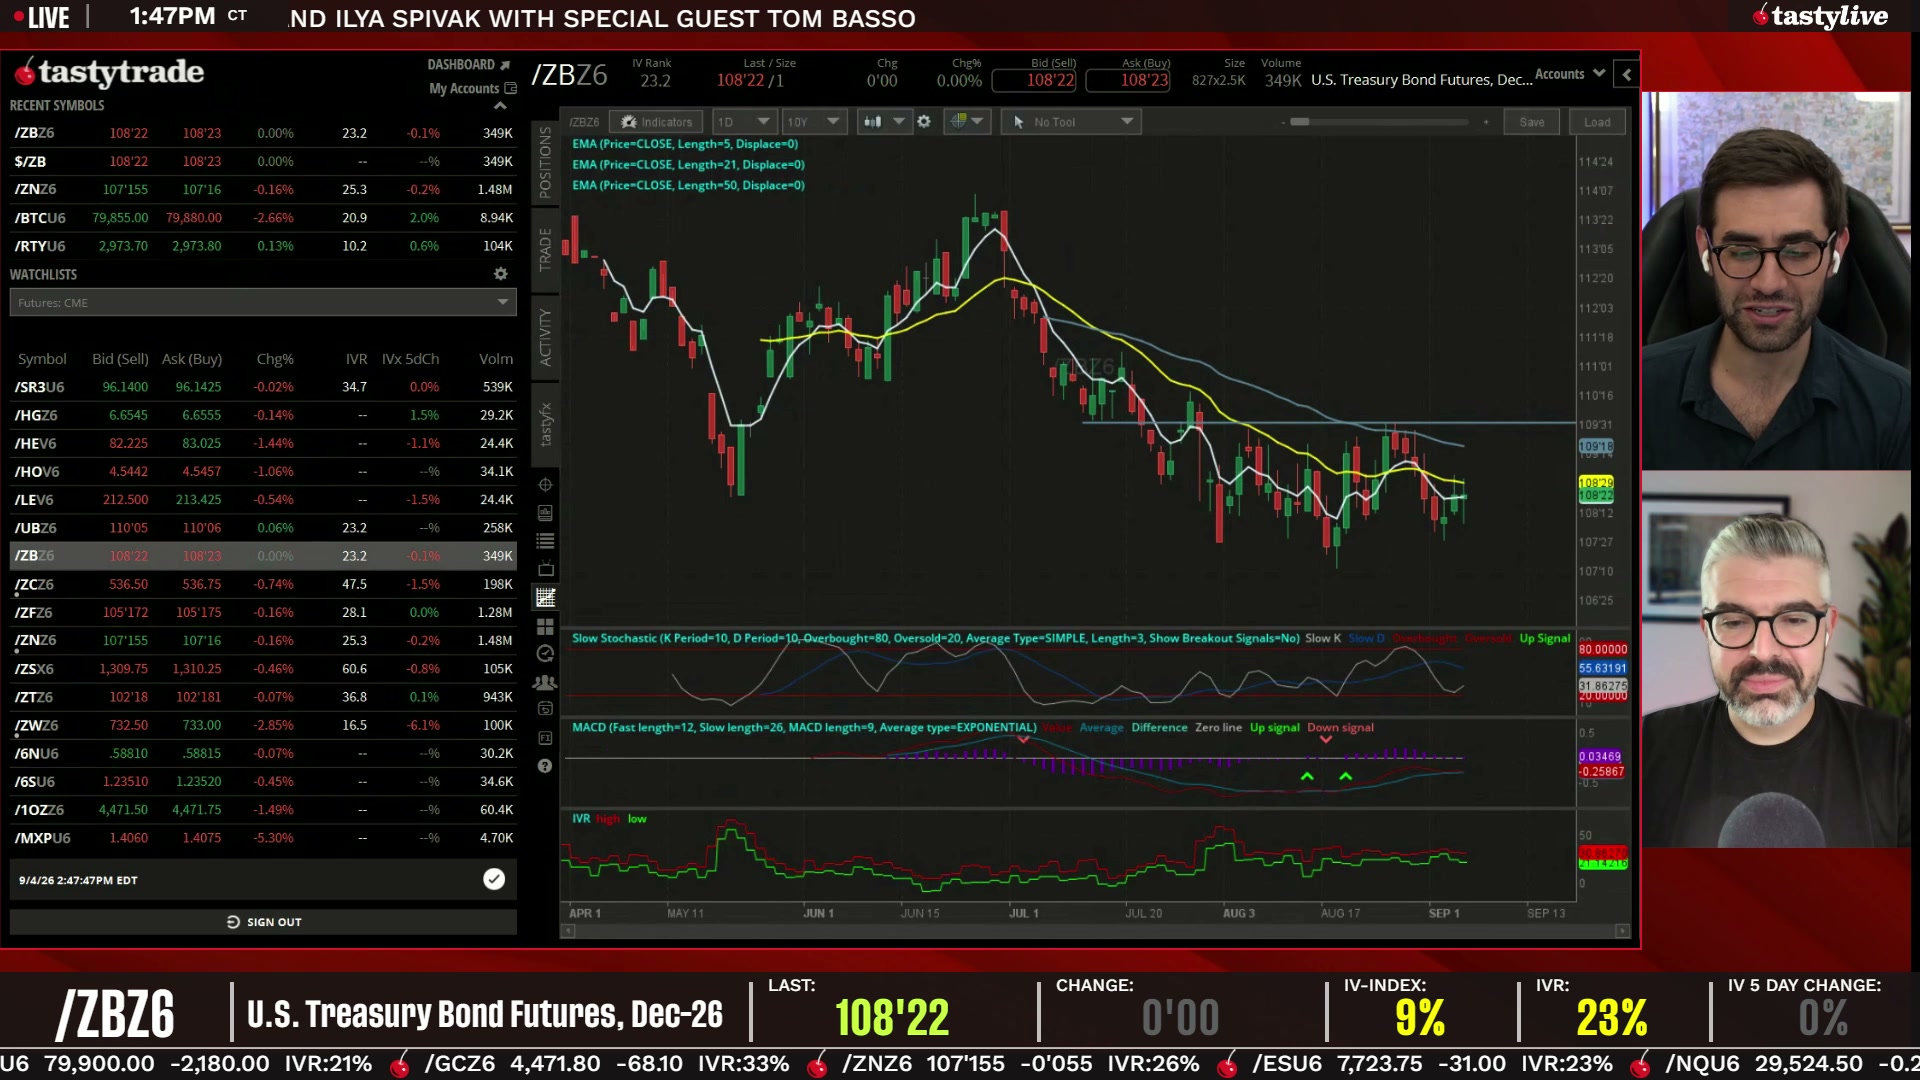Image resolution: width=1920 pixels, height=1080 pixels.
Task: Switch to the Positions vertical tab
Action: 545,162
